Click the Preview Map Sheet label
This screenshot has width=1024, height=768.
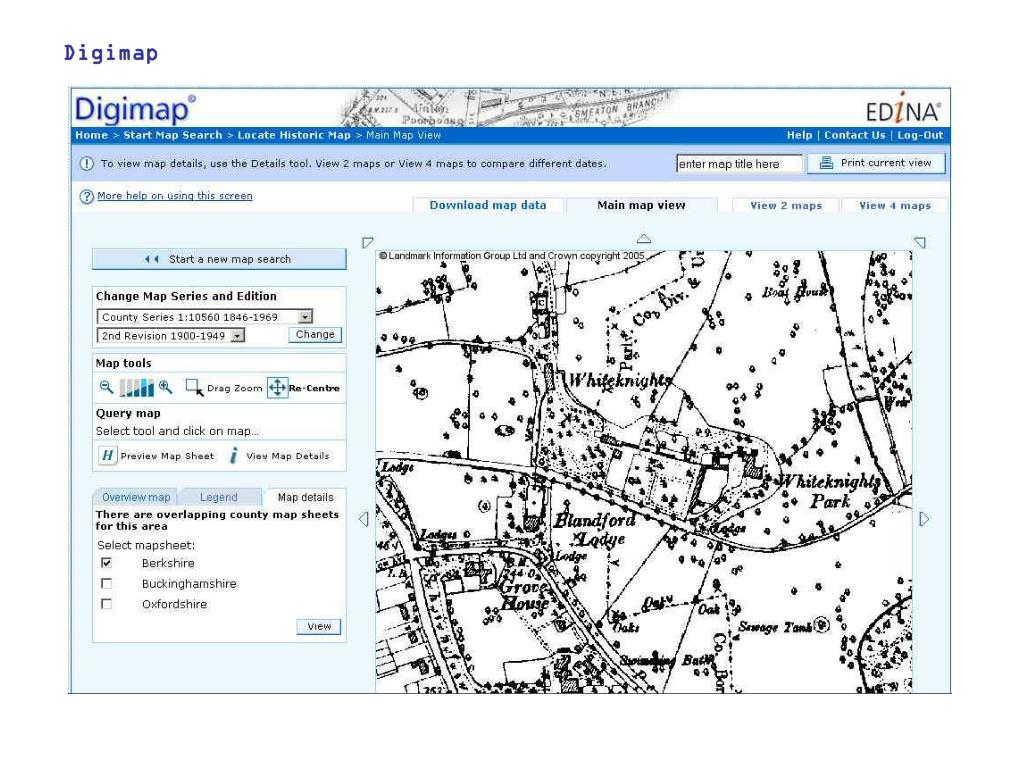167,456
